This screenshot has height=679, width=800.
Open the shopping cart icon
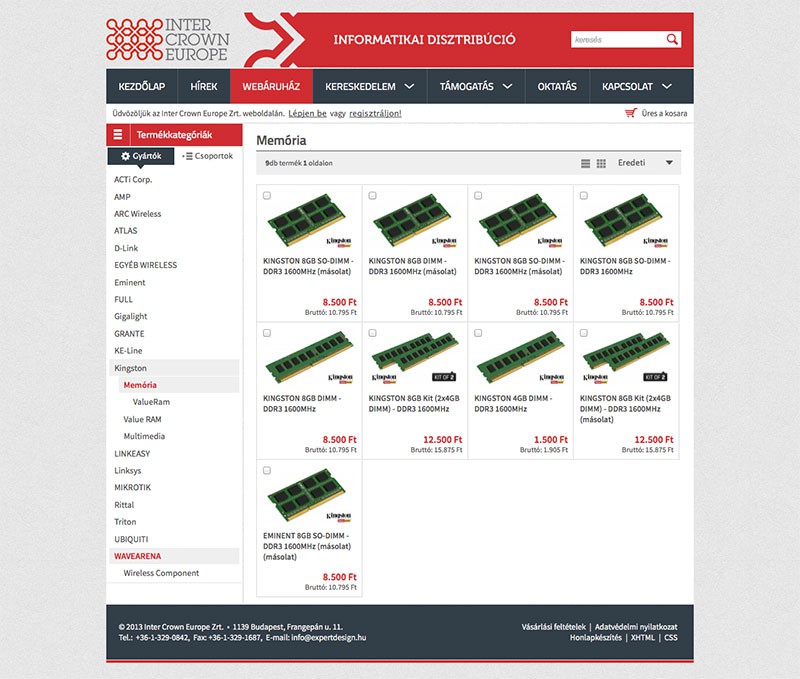[x=630, y=114]
